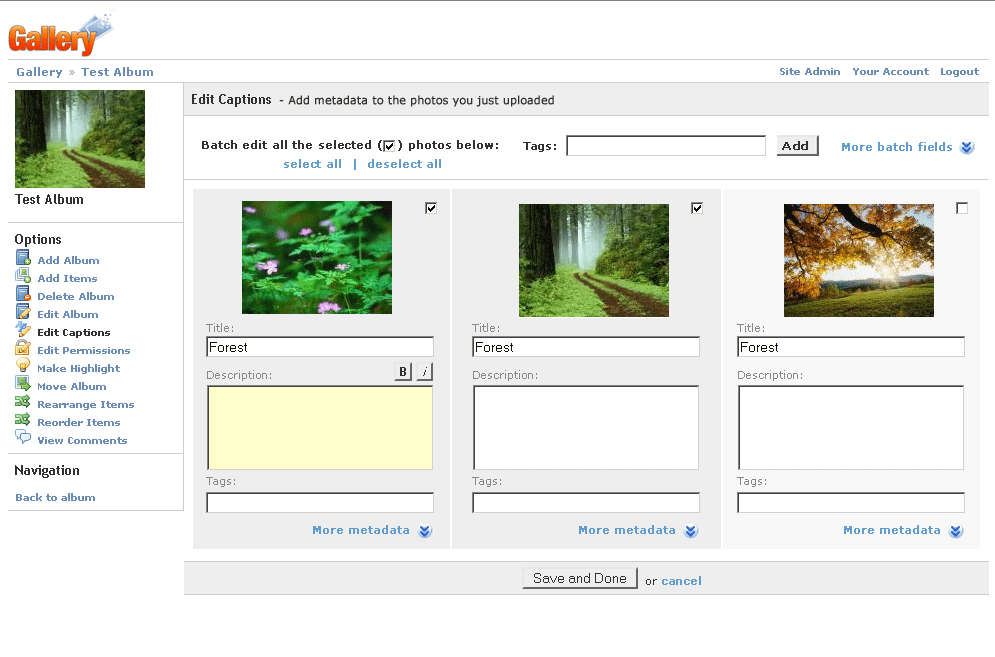Screen dimensions: 995x657
Task: Click the batch Tags input field
Action: click(x=666, y=146)
